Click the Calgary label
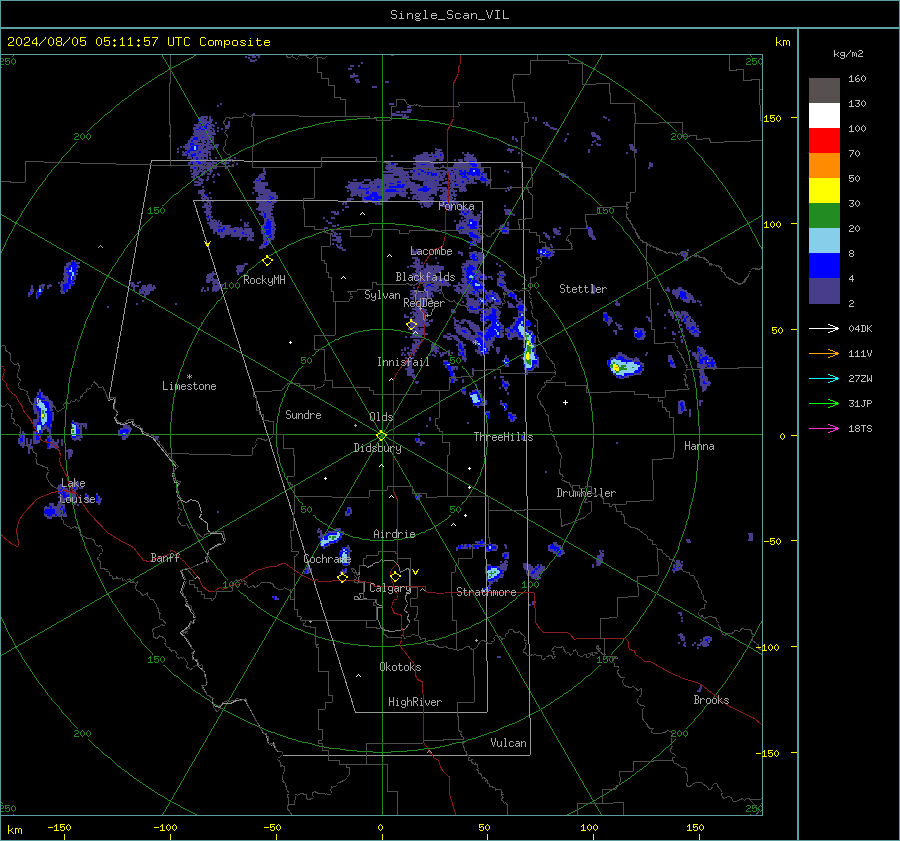 [x=390, y=588]
